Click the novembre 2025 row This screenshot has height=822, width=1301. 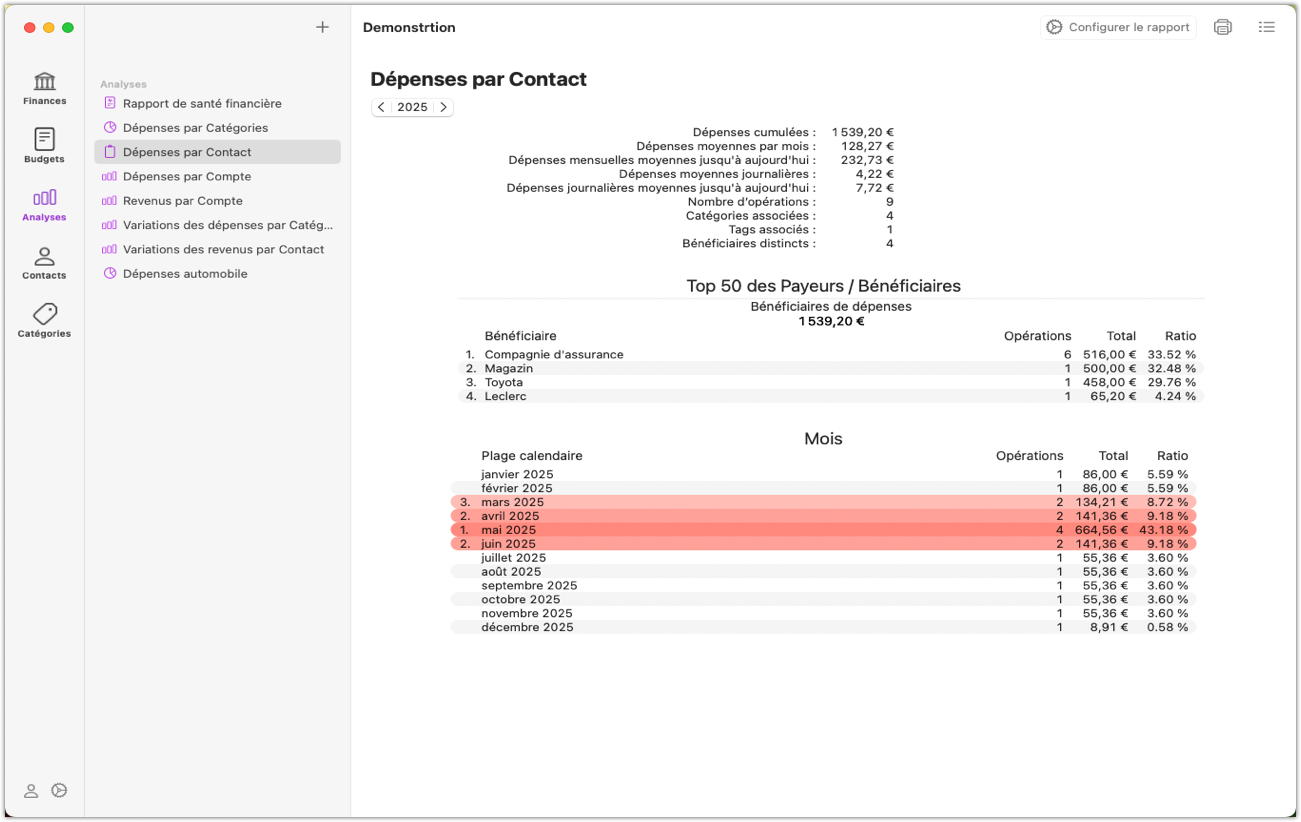[x=823, y=613]
